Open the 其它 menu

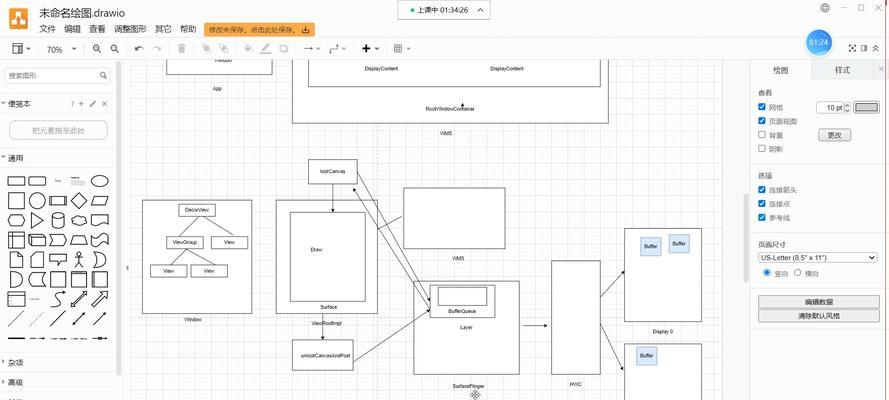163,29
